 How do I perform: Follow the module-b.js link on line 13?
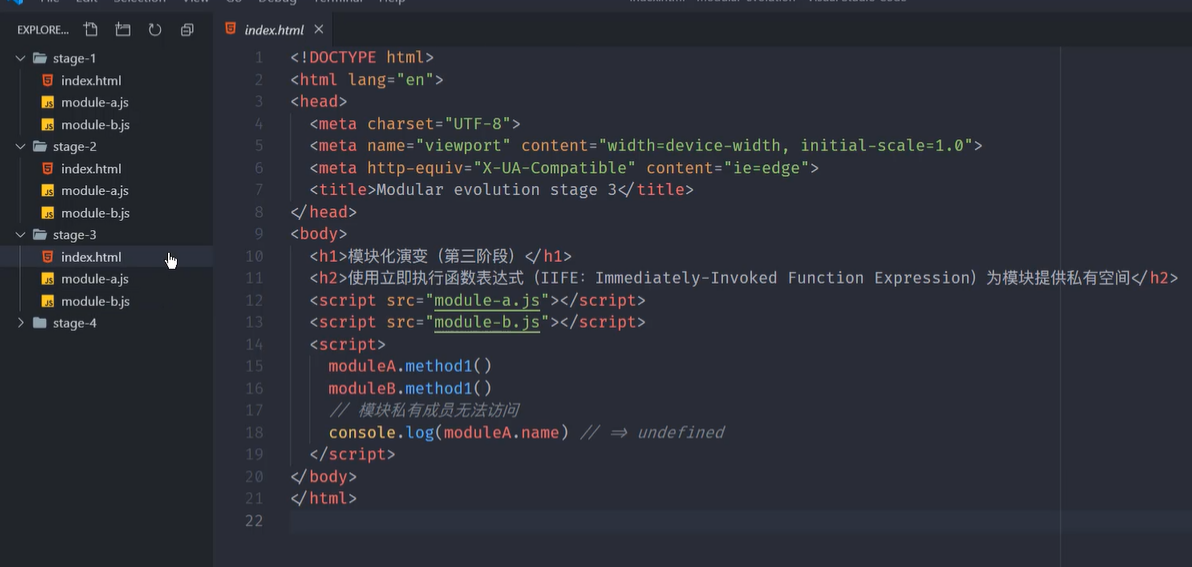[487, 322]
